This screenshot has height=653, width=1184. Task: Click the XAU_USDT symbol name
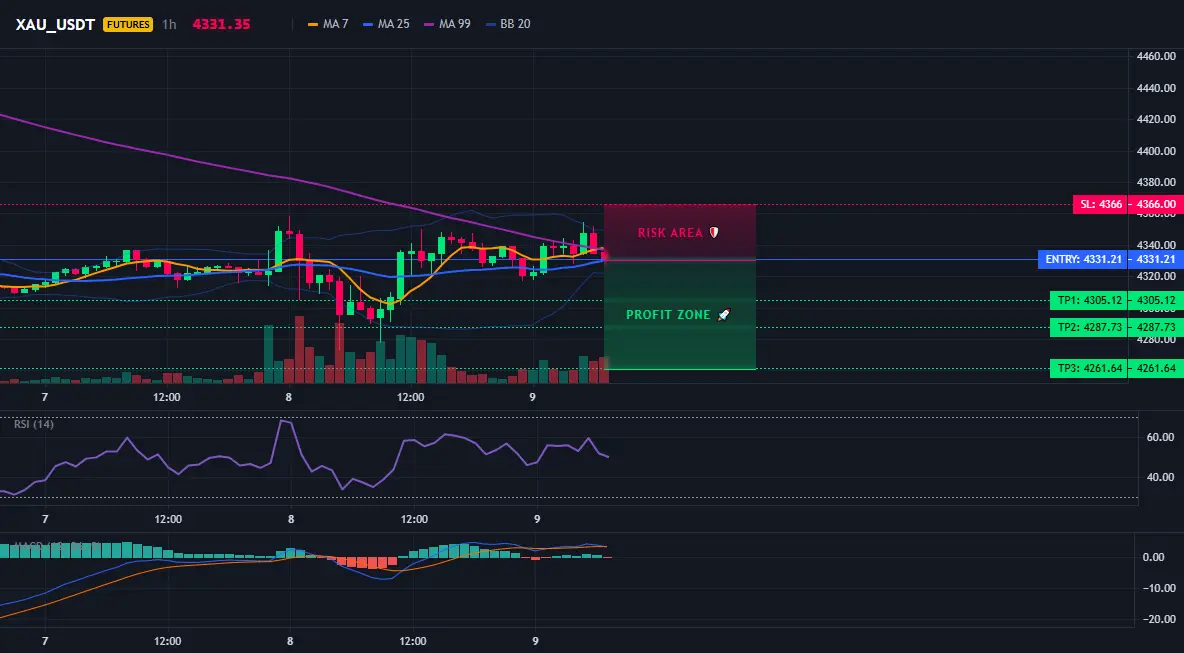coord(55,24)
